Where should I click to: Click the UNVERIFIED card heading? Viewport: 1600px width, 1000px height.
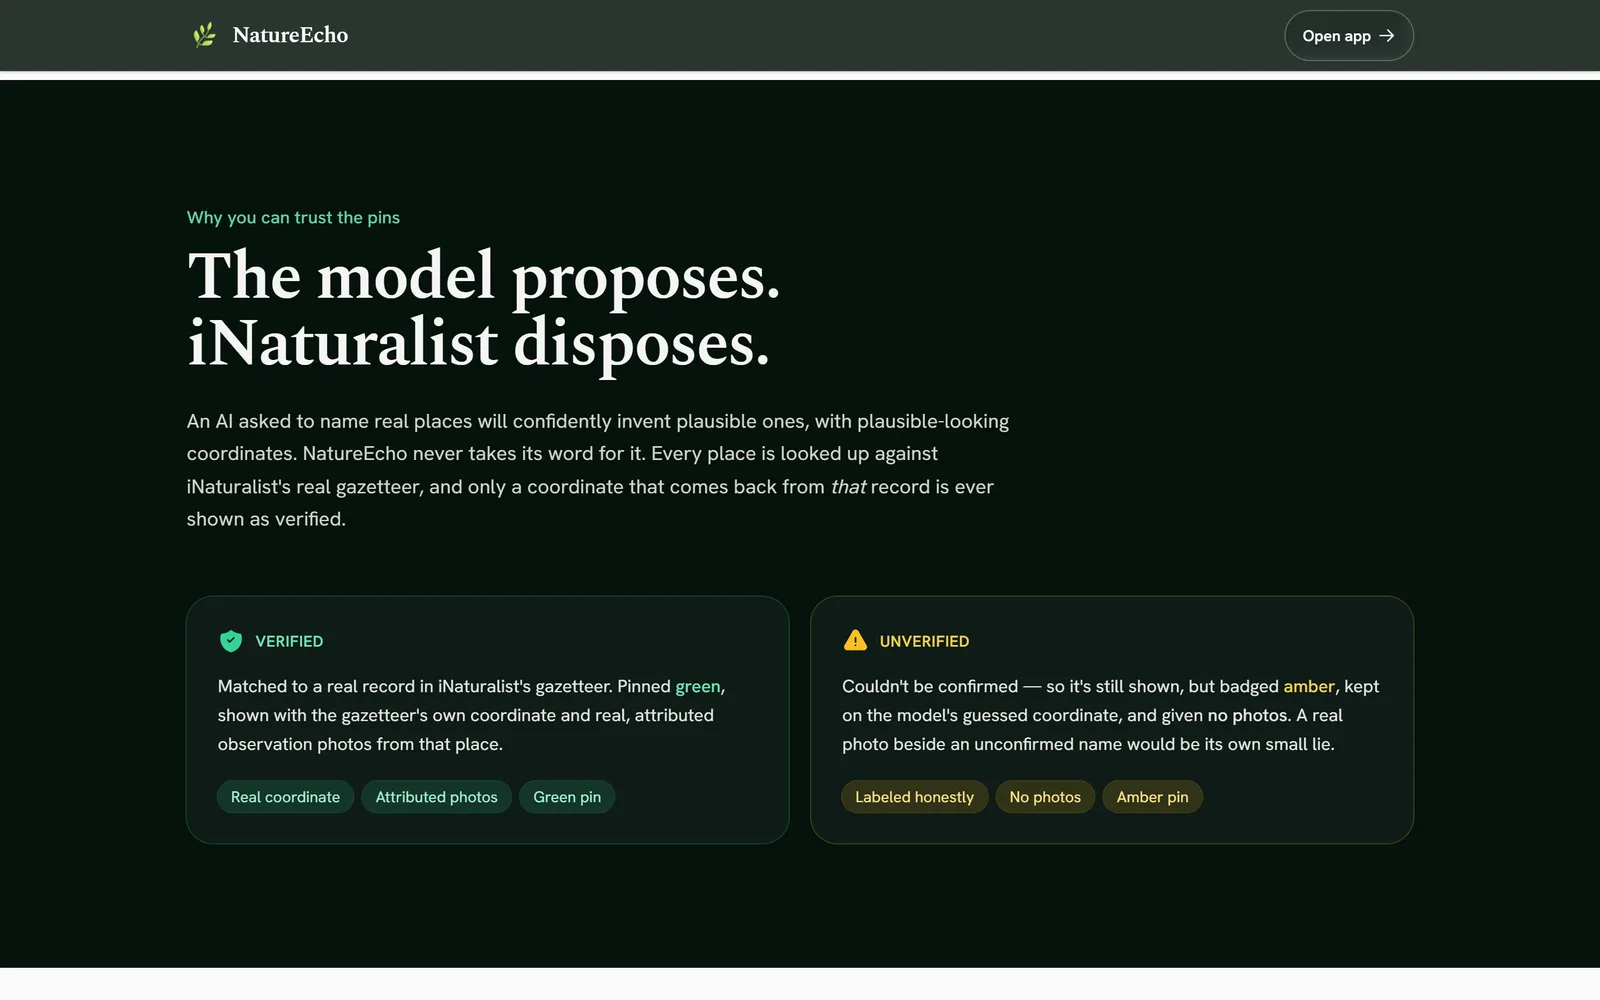pos(924,641)
